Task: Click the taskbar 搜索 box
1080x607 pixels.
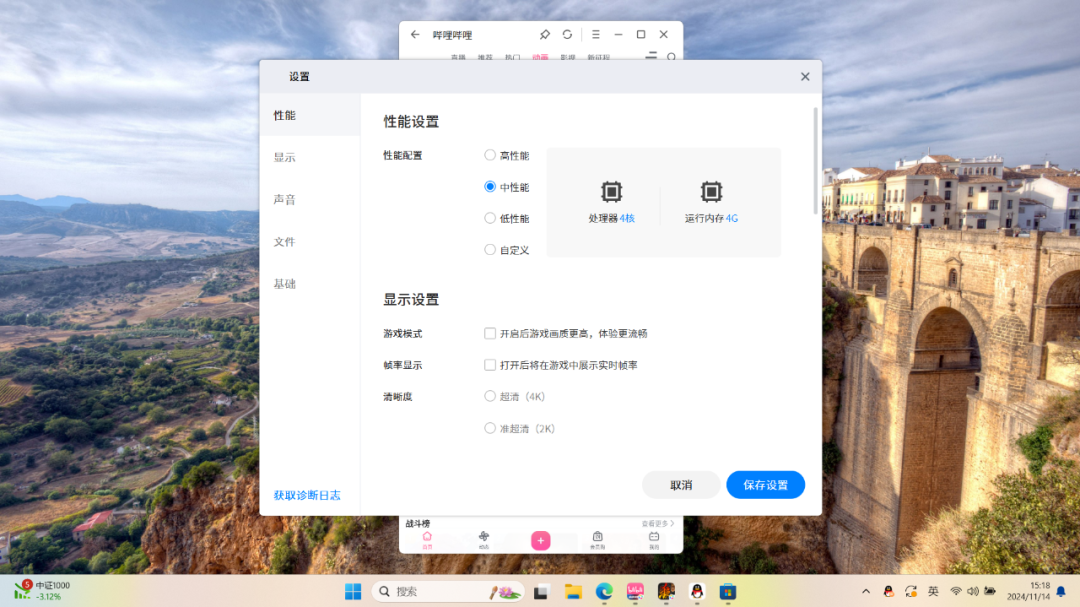Action: [x=448, y=591]
